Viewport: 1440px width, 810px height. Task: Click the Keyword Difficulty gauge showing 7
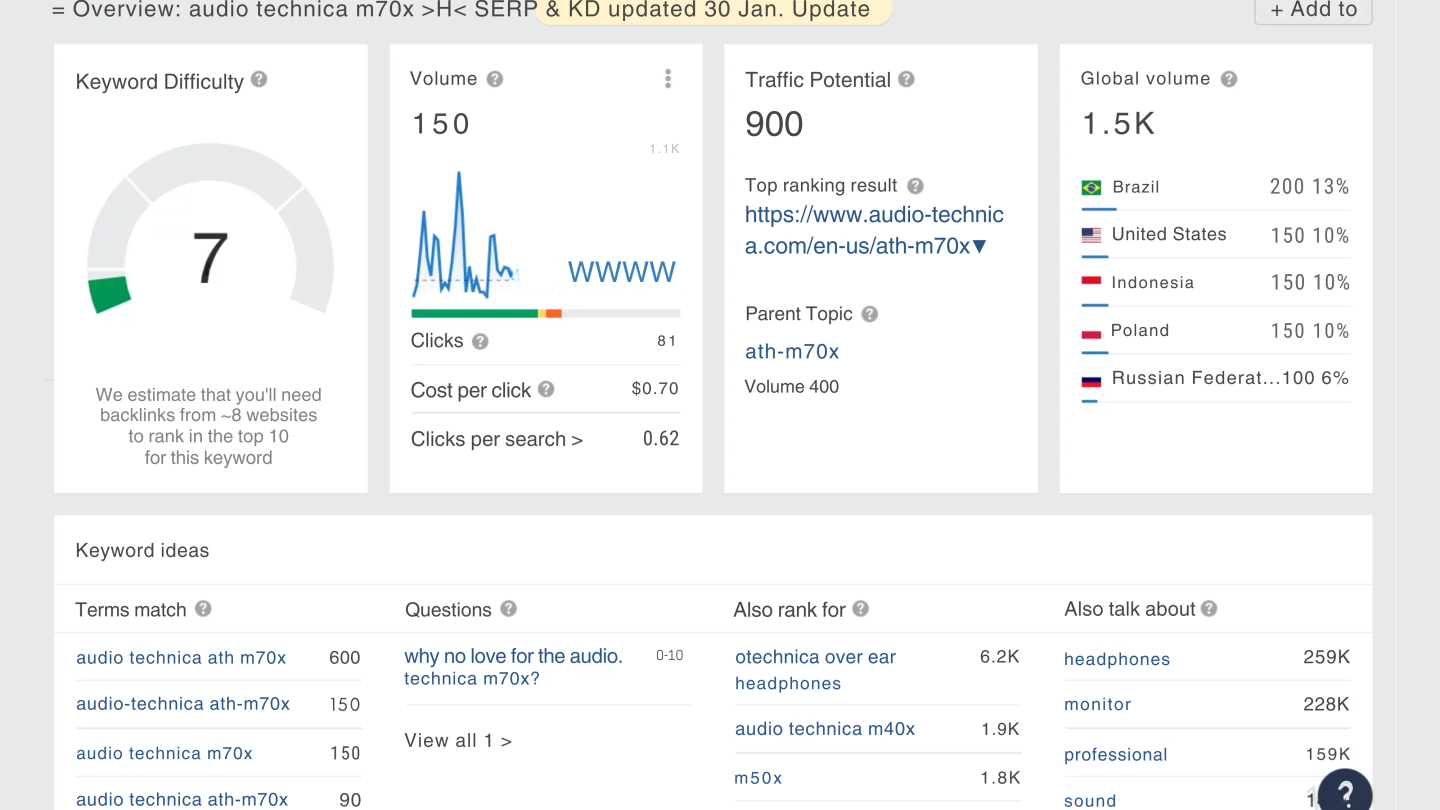tap(210, 230)
